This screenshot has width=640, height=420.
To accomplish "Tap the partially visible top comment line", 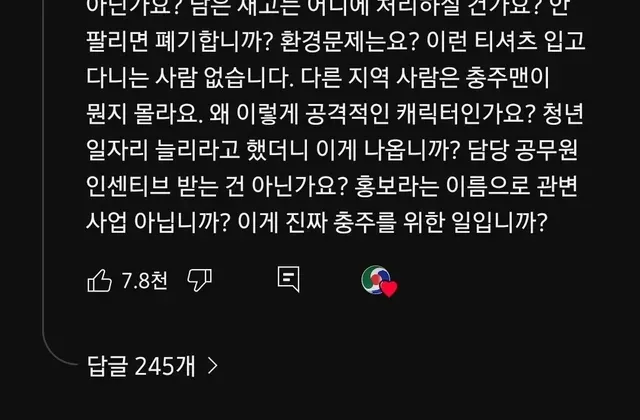I will 328,7.
